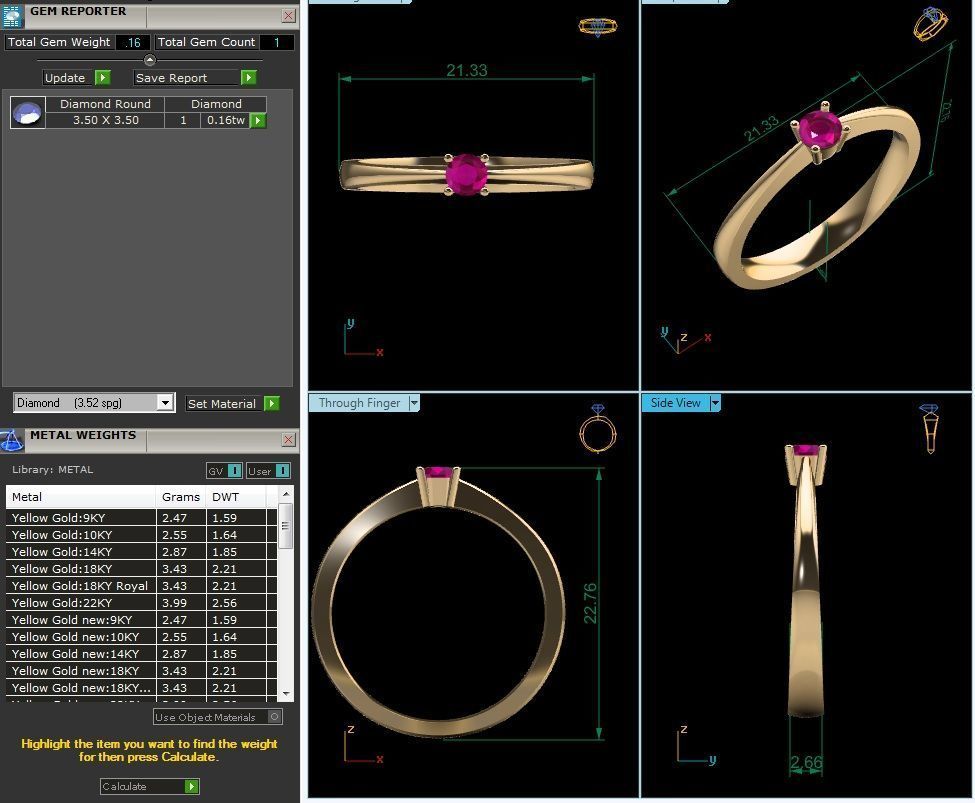Click metal list scrollbar up arrow
The width and height of the screenshot is (975, 803).
(286, 494)
